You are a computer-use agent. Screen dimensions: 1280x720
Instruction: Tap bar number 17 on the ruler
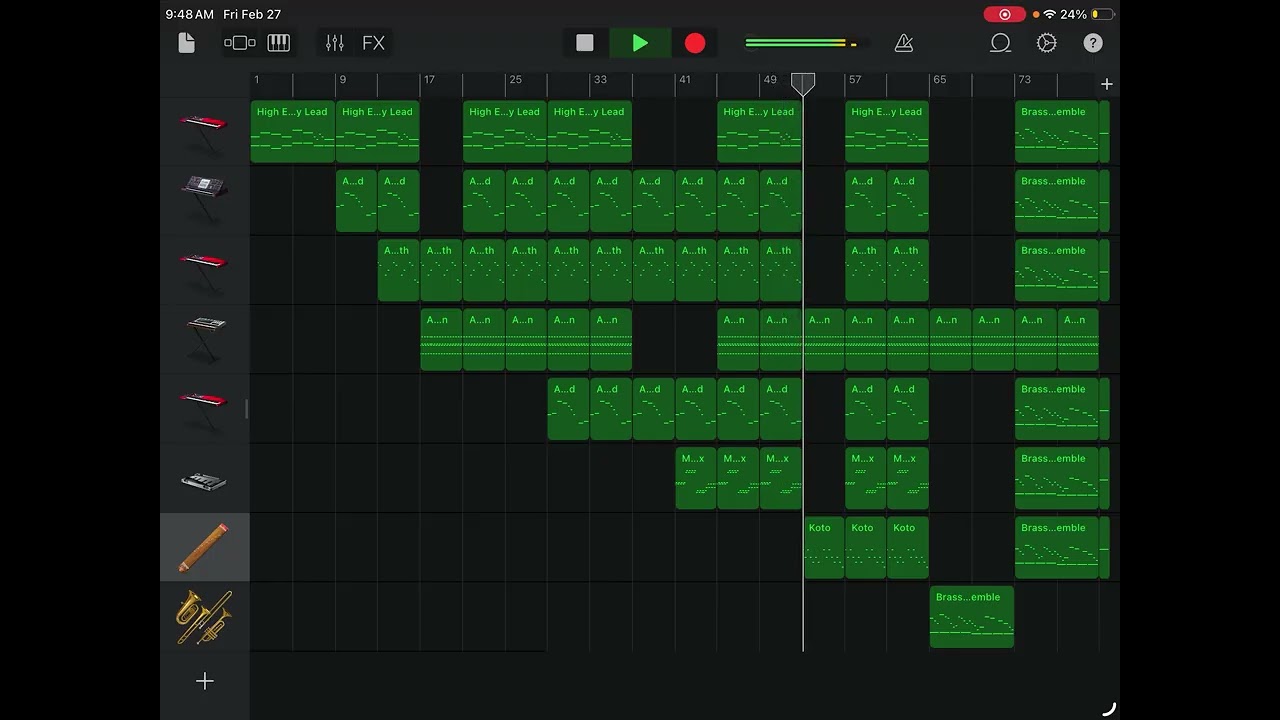(428, 79)
